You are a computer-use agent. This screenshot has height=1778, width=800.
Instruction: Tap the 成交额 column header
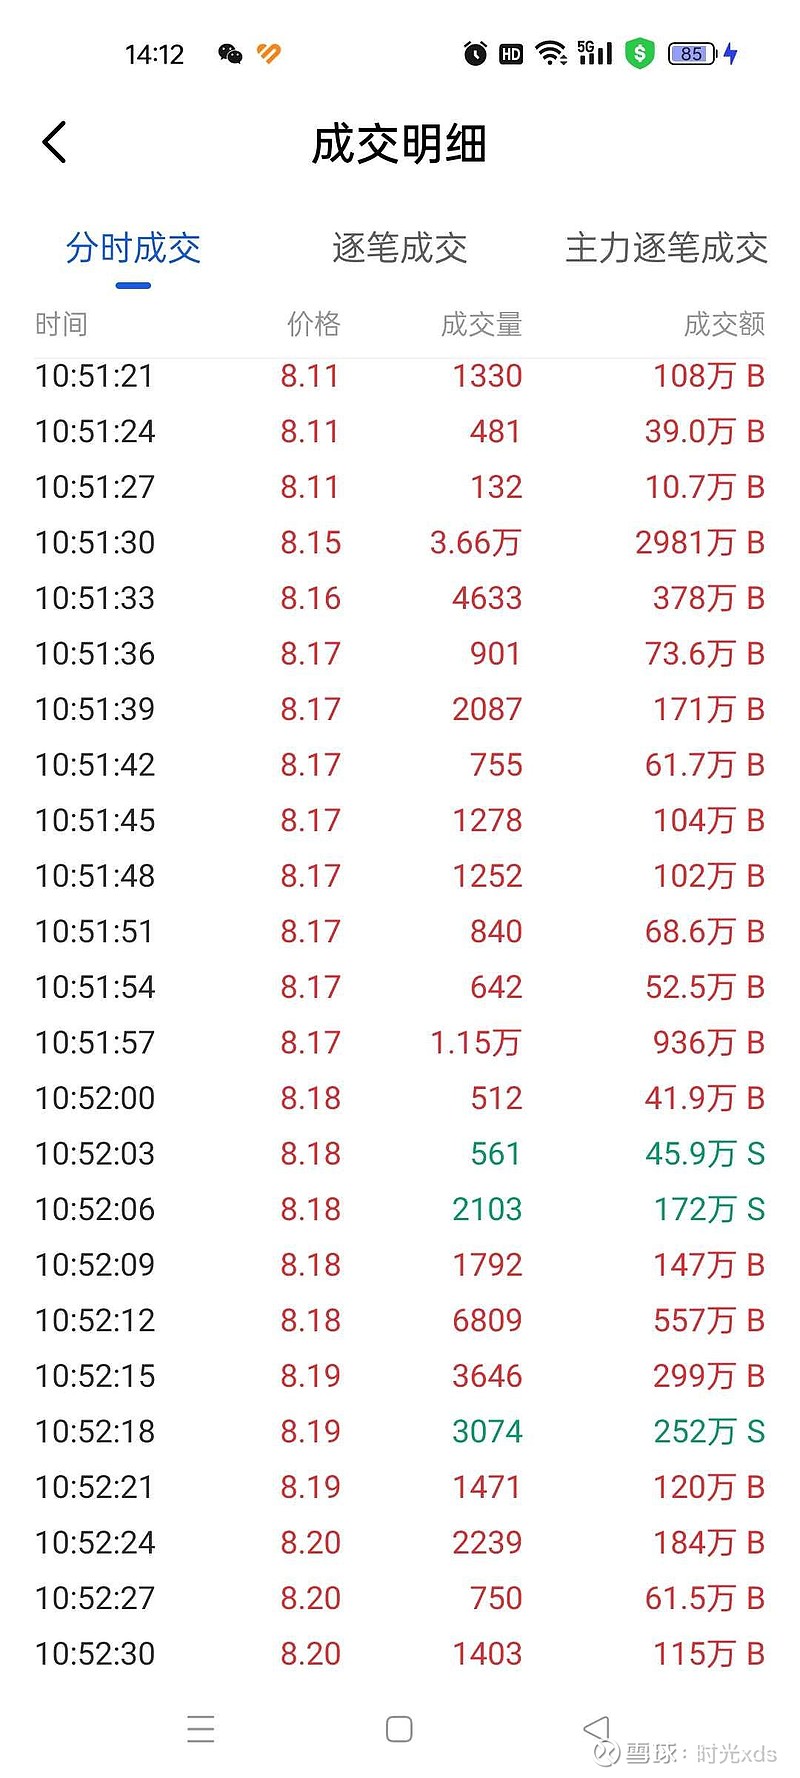[724, 324]
